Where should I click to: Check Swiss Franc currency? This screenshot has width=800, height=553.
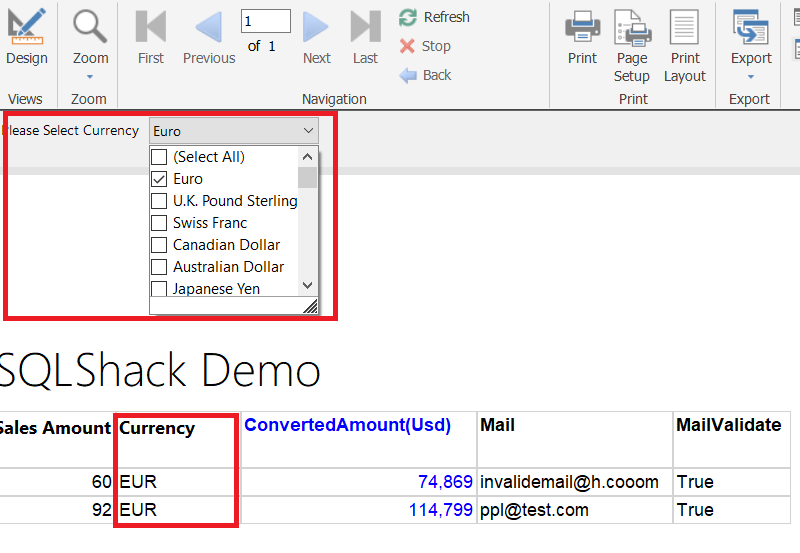tap(159, 223)
